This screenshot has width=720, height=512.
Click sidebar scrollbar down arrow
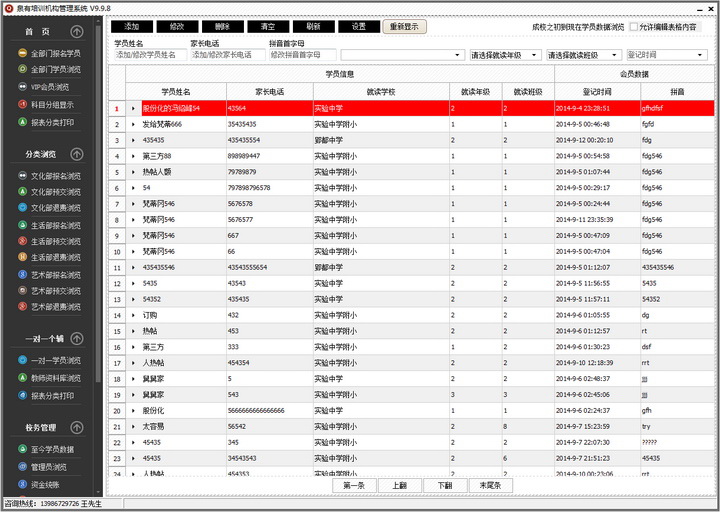[x=98, y=493]
